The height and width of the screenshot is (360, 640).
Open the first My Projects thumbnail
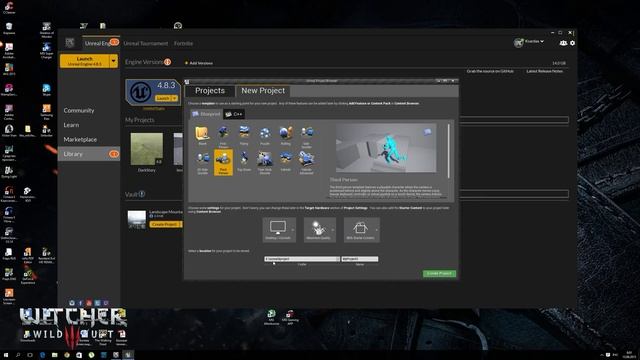[x=147, y=149]
